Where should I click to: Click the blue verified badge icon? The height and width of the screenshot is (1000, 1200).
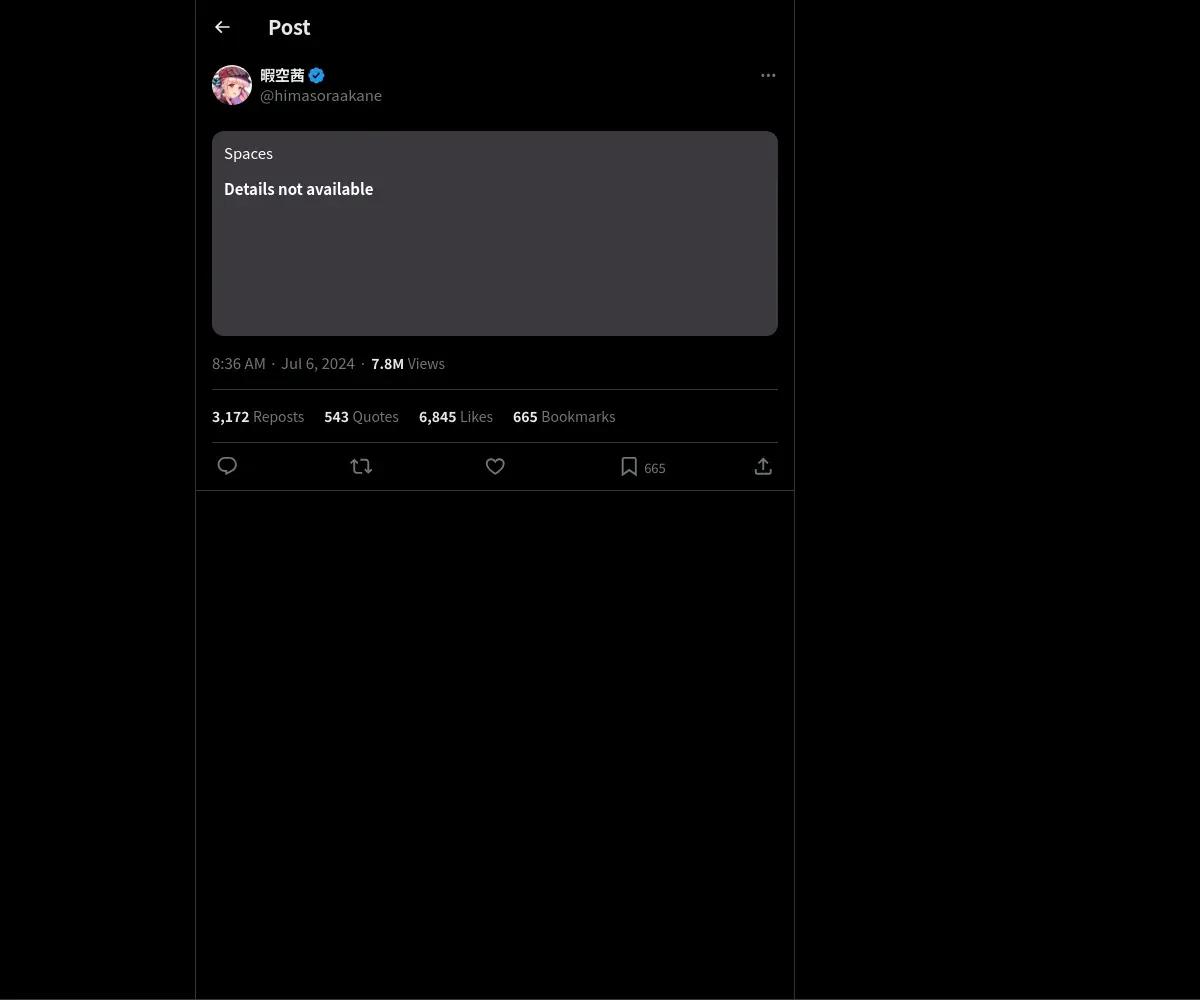(316, 75)
